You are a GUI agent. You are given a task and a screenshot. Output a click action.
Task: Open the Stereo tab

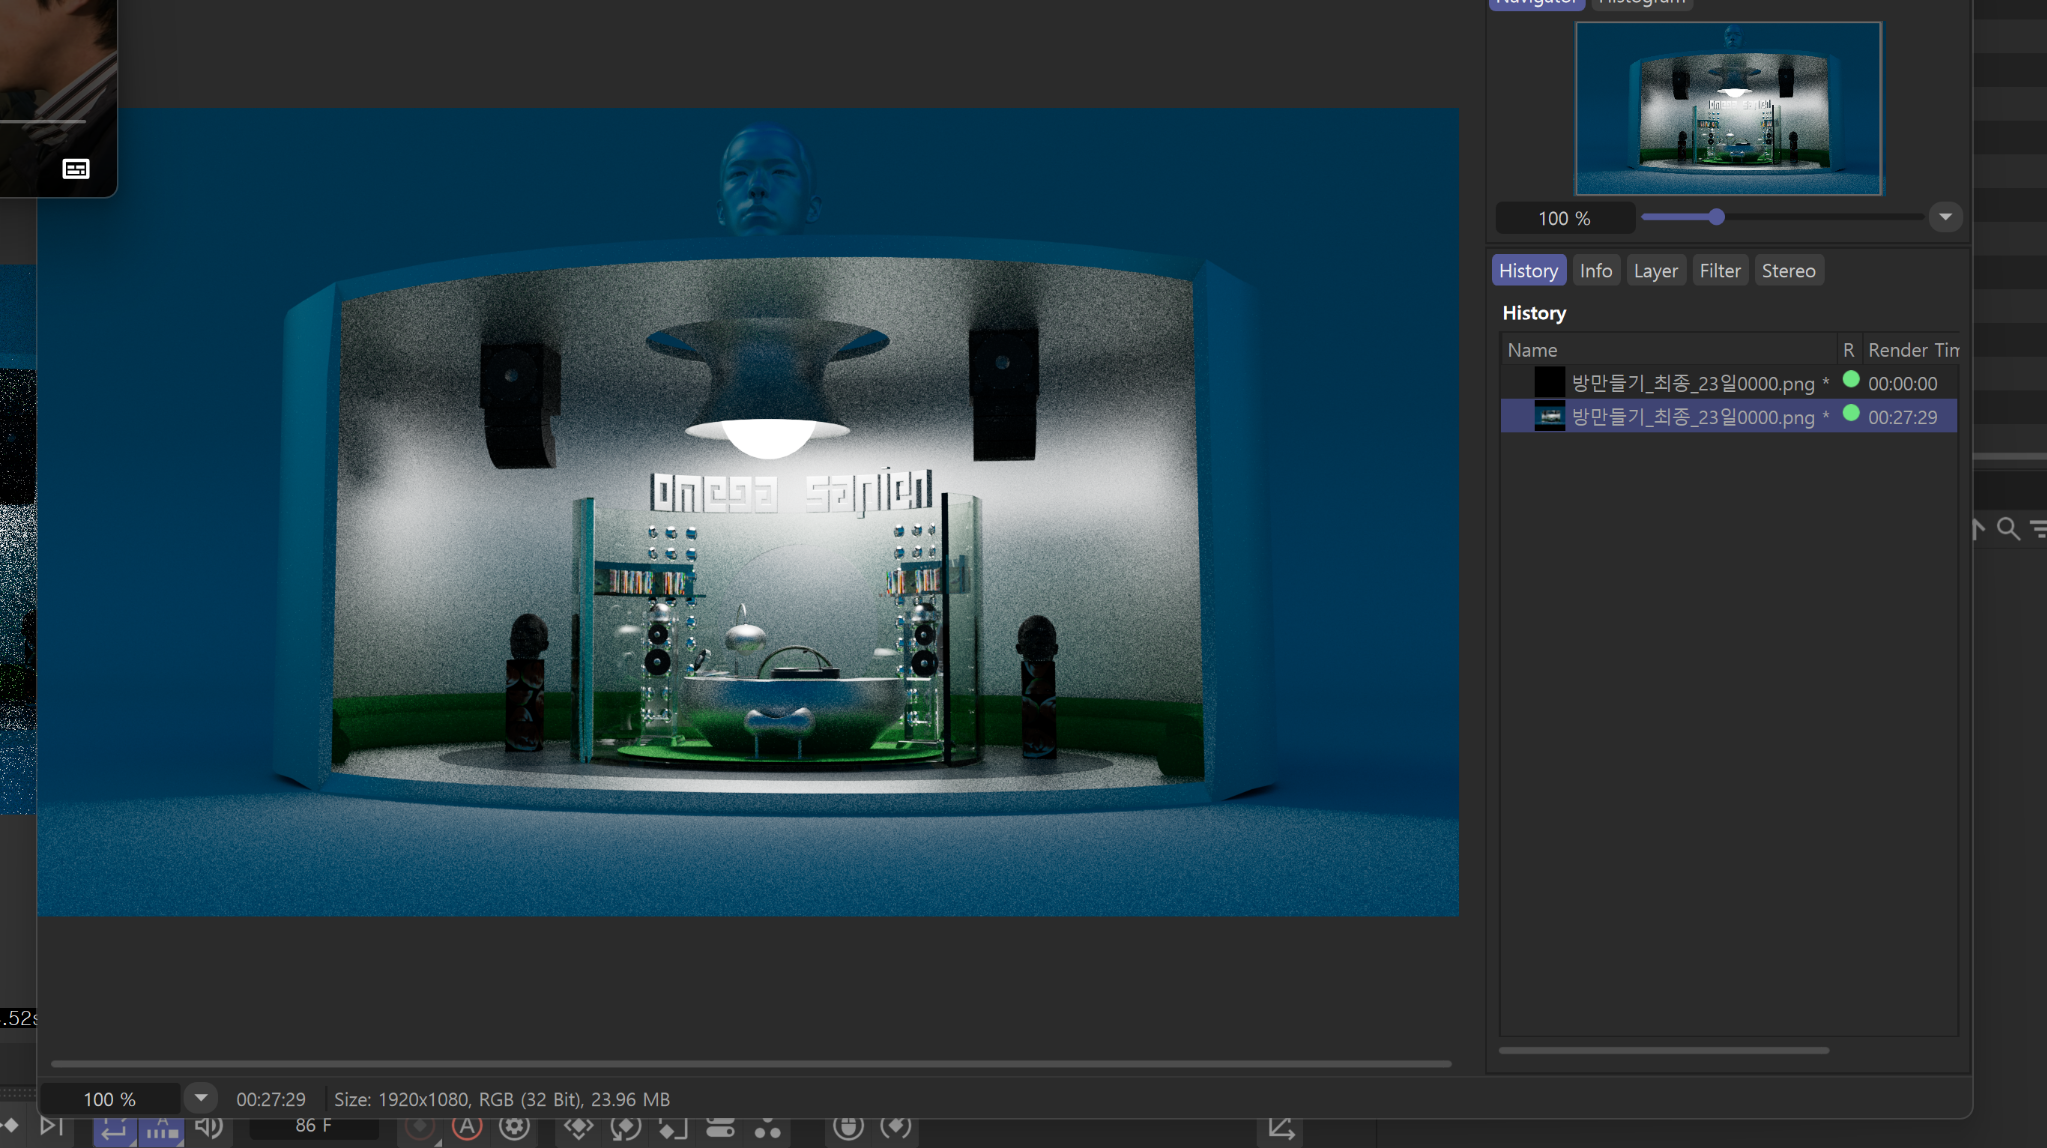tap(1789, 270)
